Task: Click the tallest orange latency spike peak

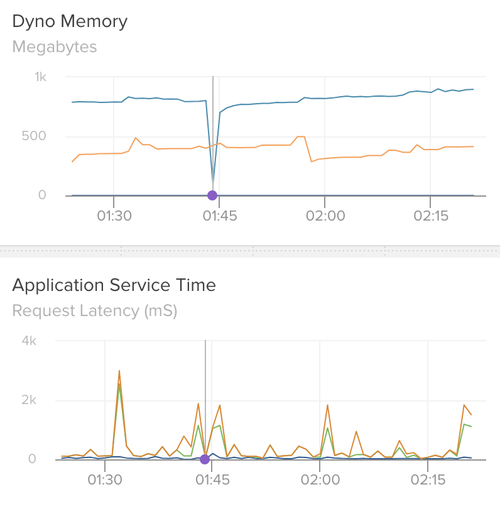Action: pyautogui.click(x=119, y=371)
